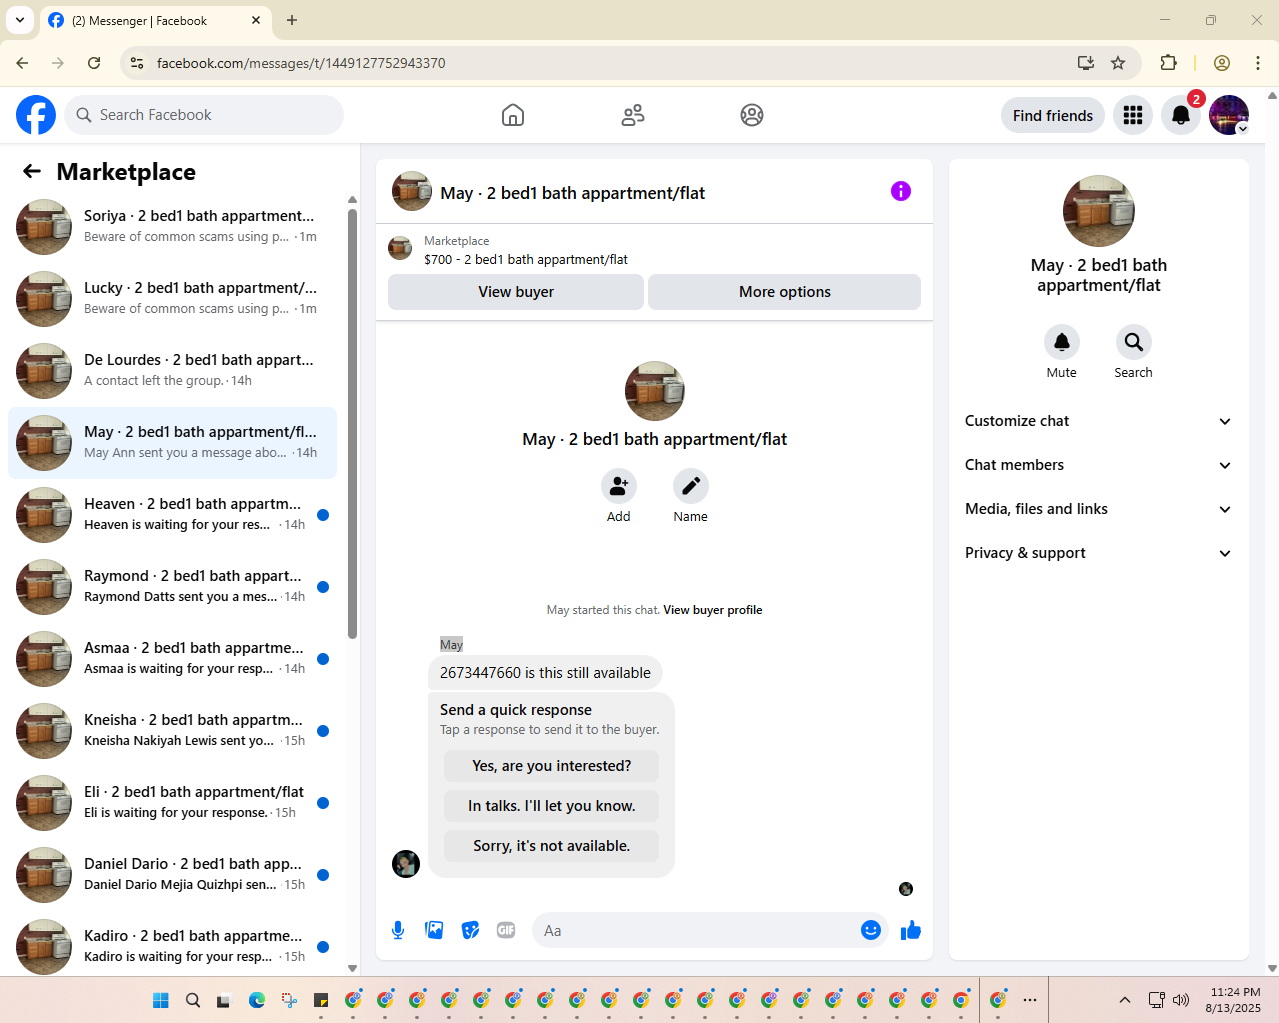Click the browser address bar URL
Screen dimensions: 1279x1023
pyautogui.click(x=301, y=63)
